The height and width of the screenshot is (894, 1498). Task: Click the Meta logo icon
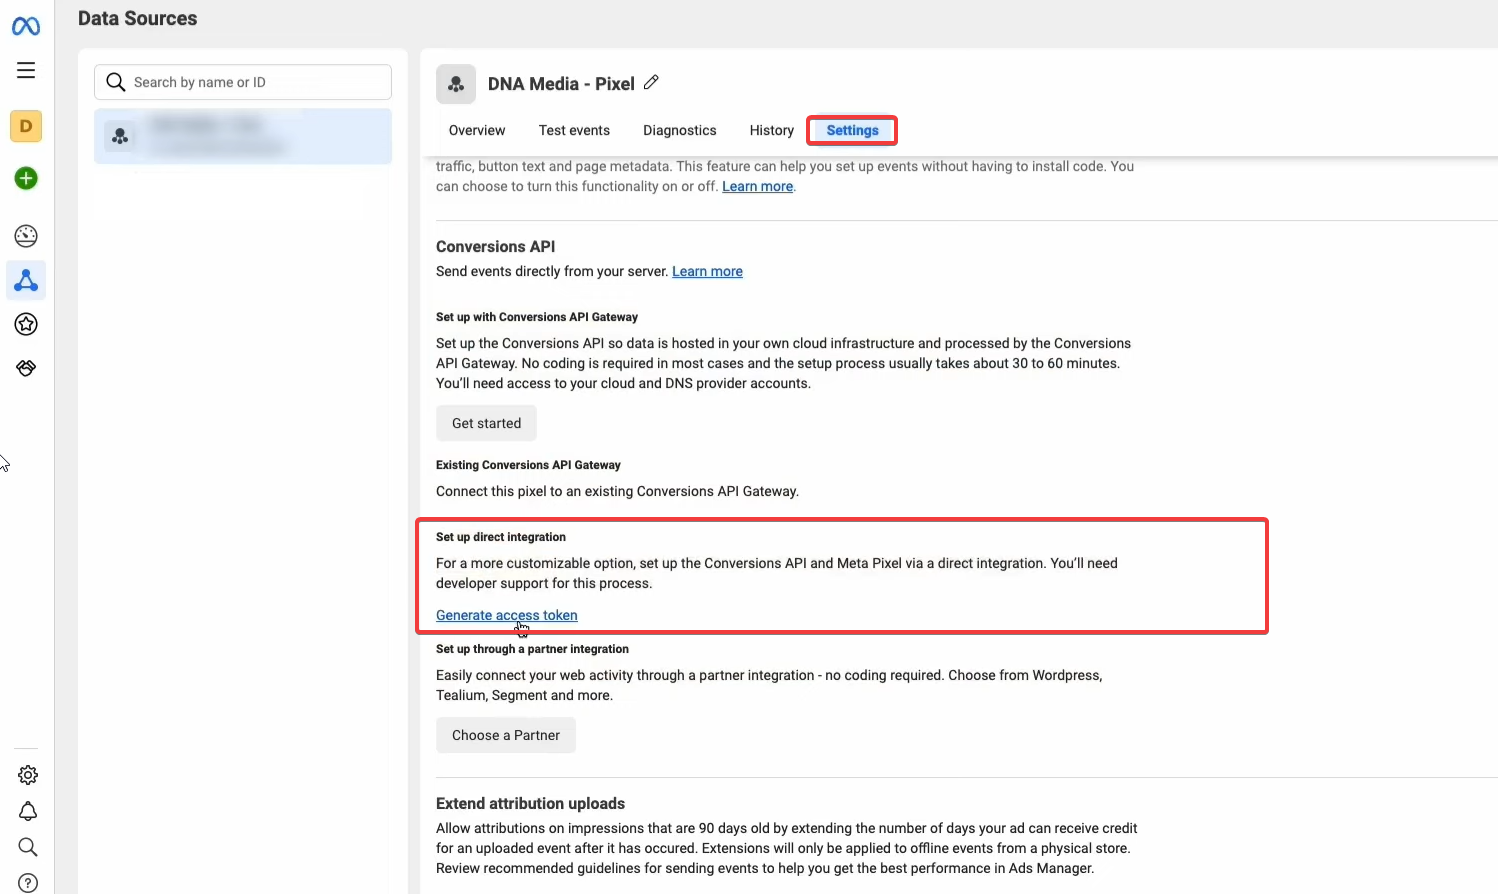[x=26, y=26]
